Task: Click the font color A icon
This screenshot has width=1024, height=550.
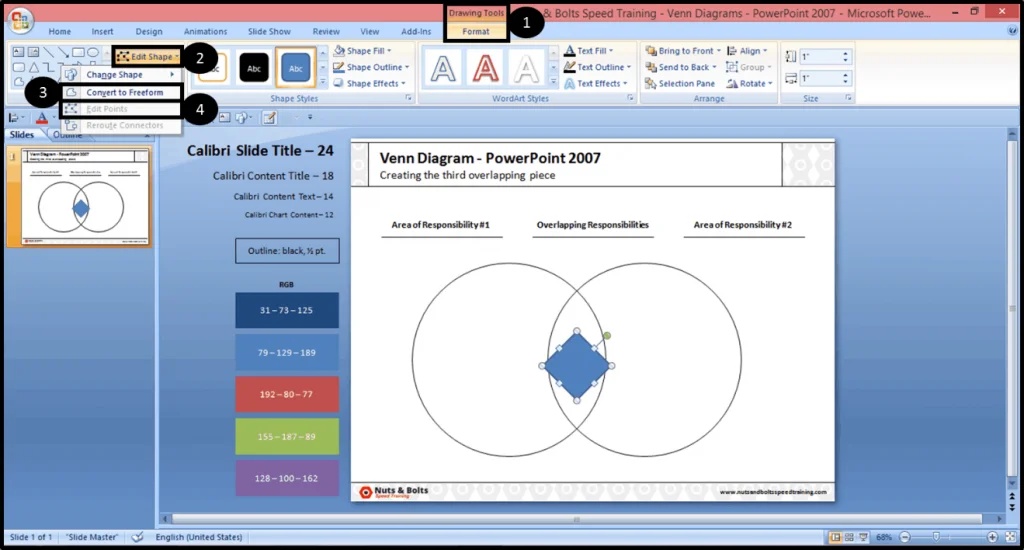Action: point(42,118)
